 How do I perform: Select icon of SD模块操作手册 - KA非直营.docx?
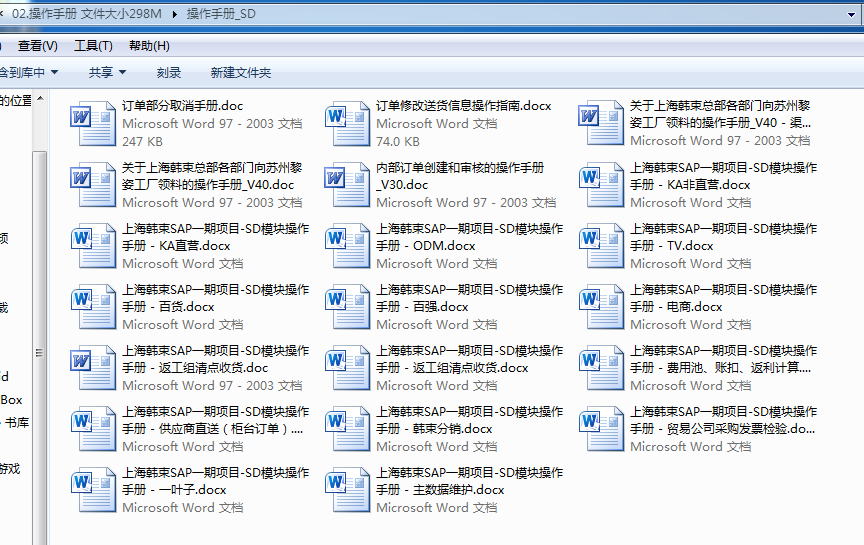(x=601, y=185)
